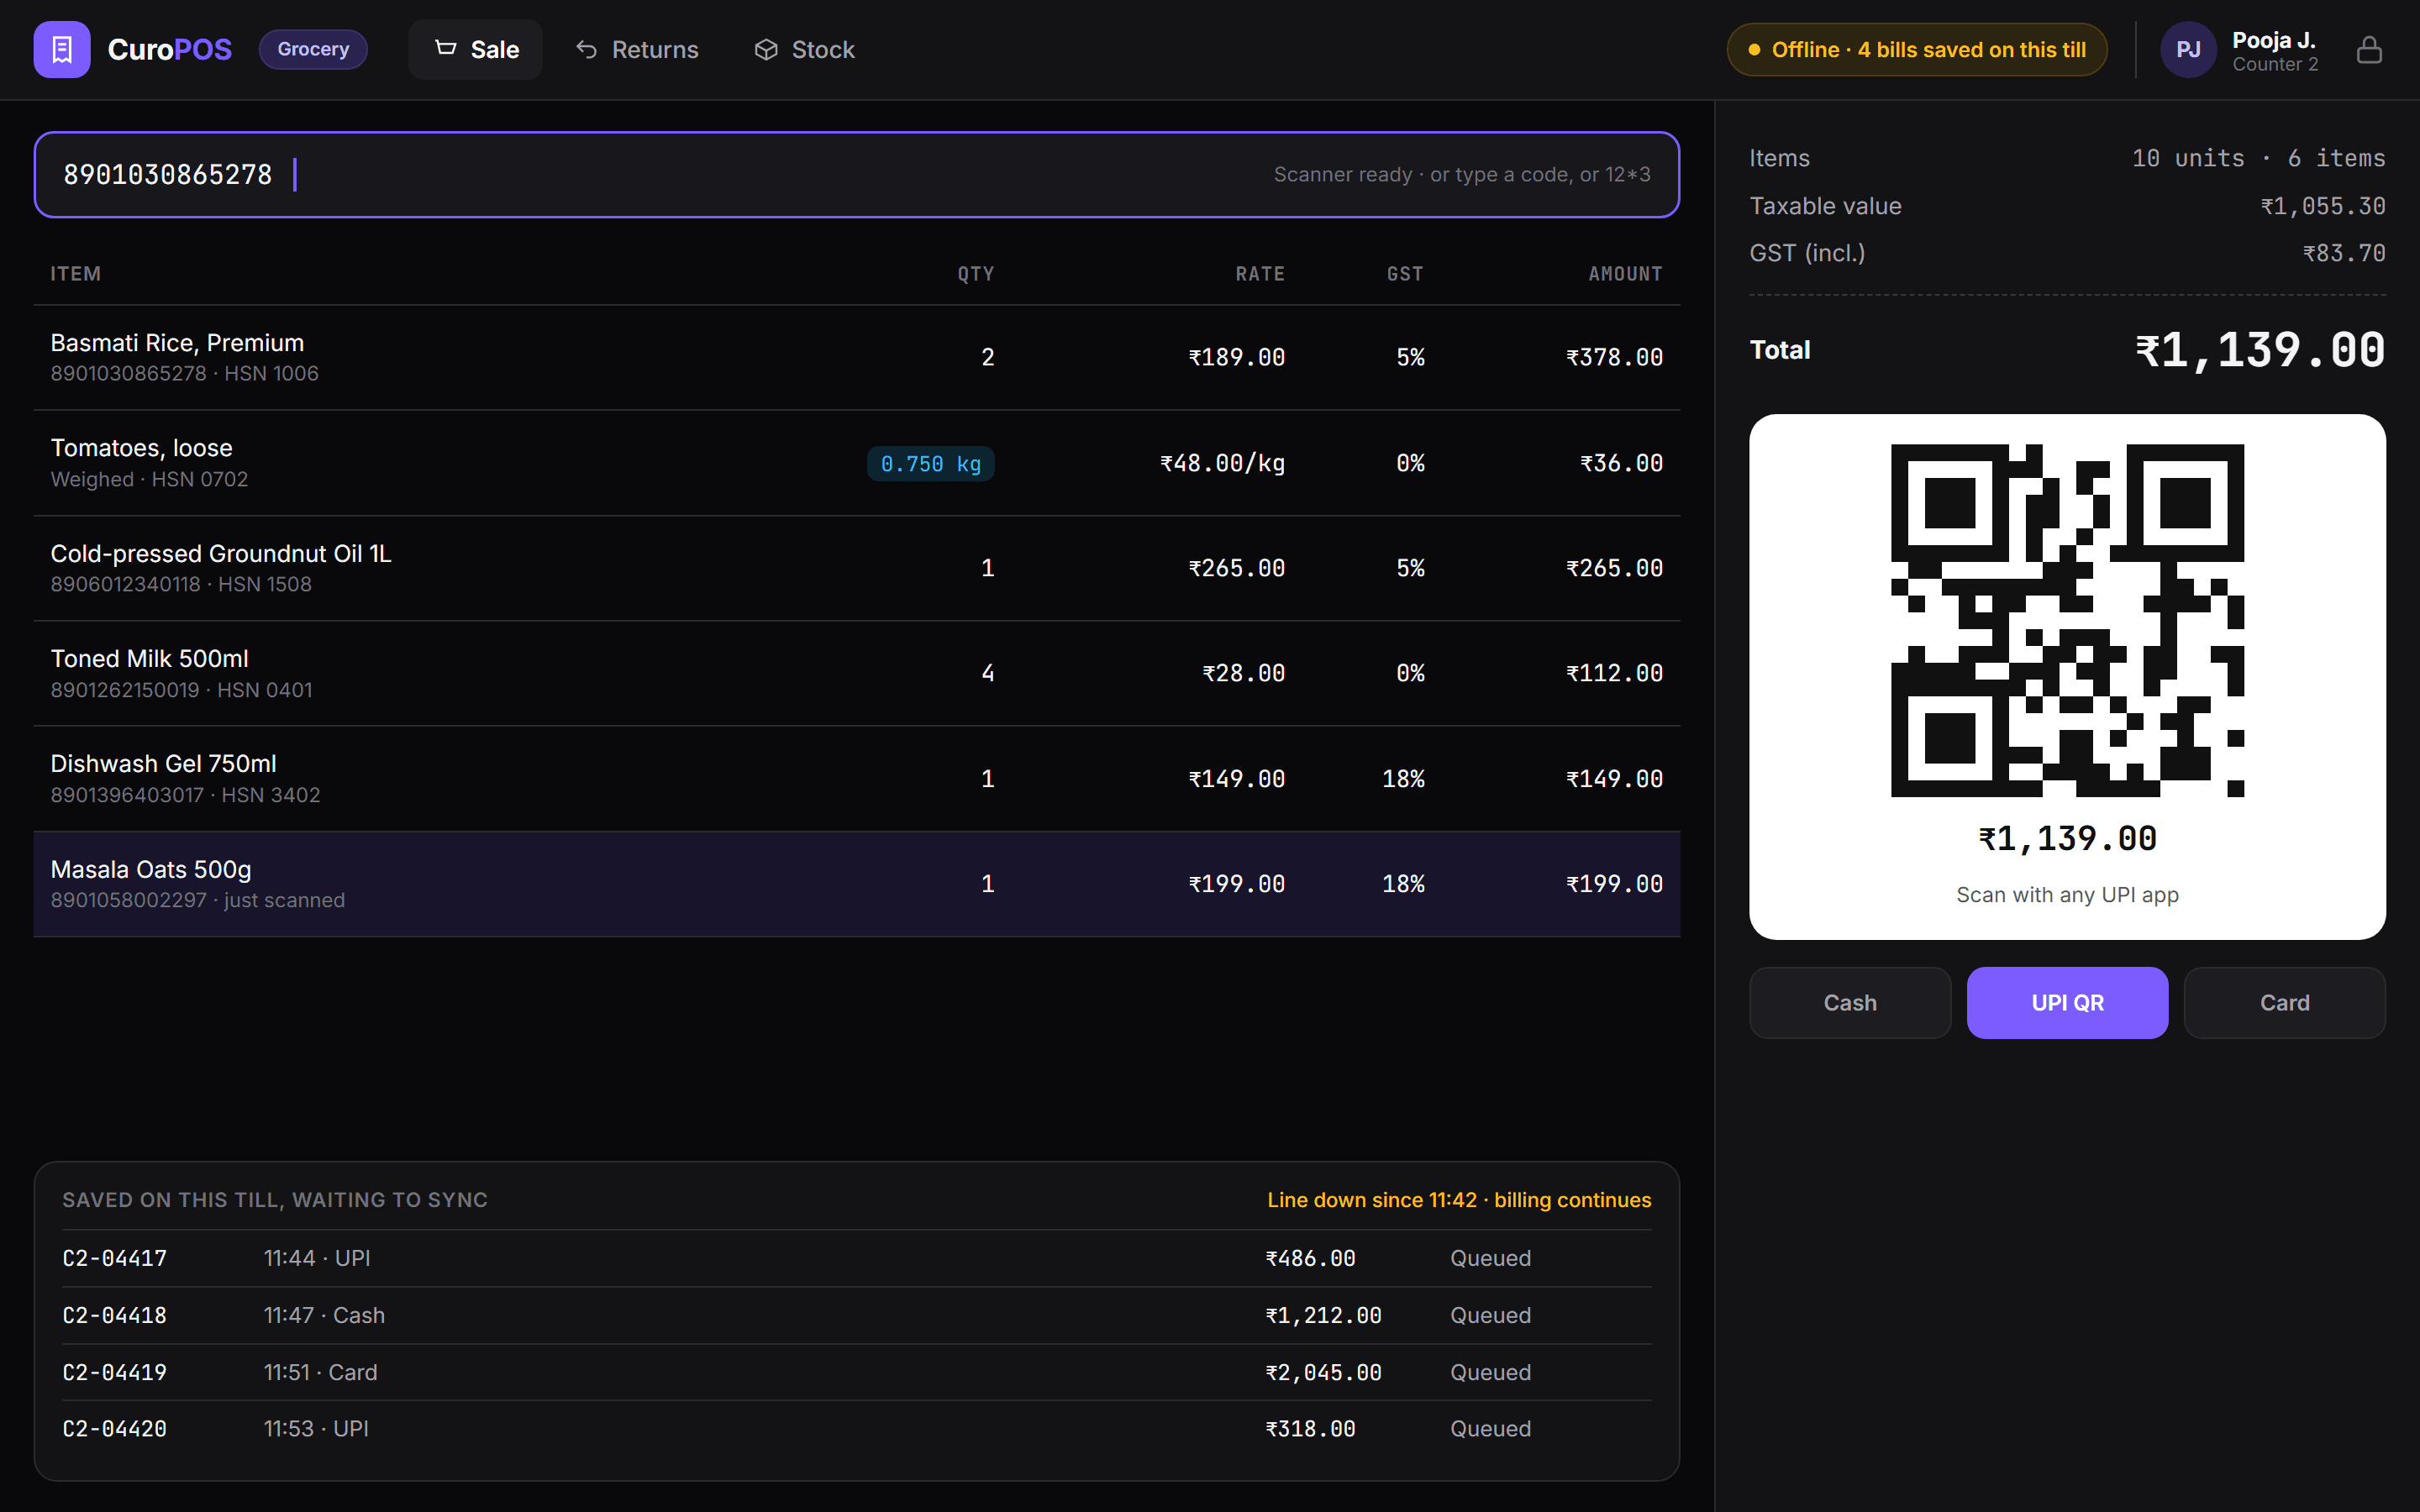Select Cash payment method
Screen dimensions: 2420x1512
click(1850, 1002)
